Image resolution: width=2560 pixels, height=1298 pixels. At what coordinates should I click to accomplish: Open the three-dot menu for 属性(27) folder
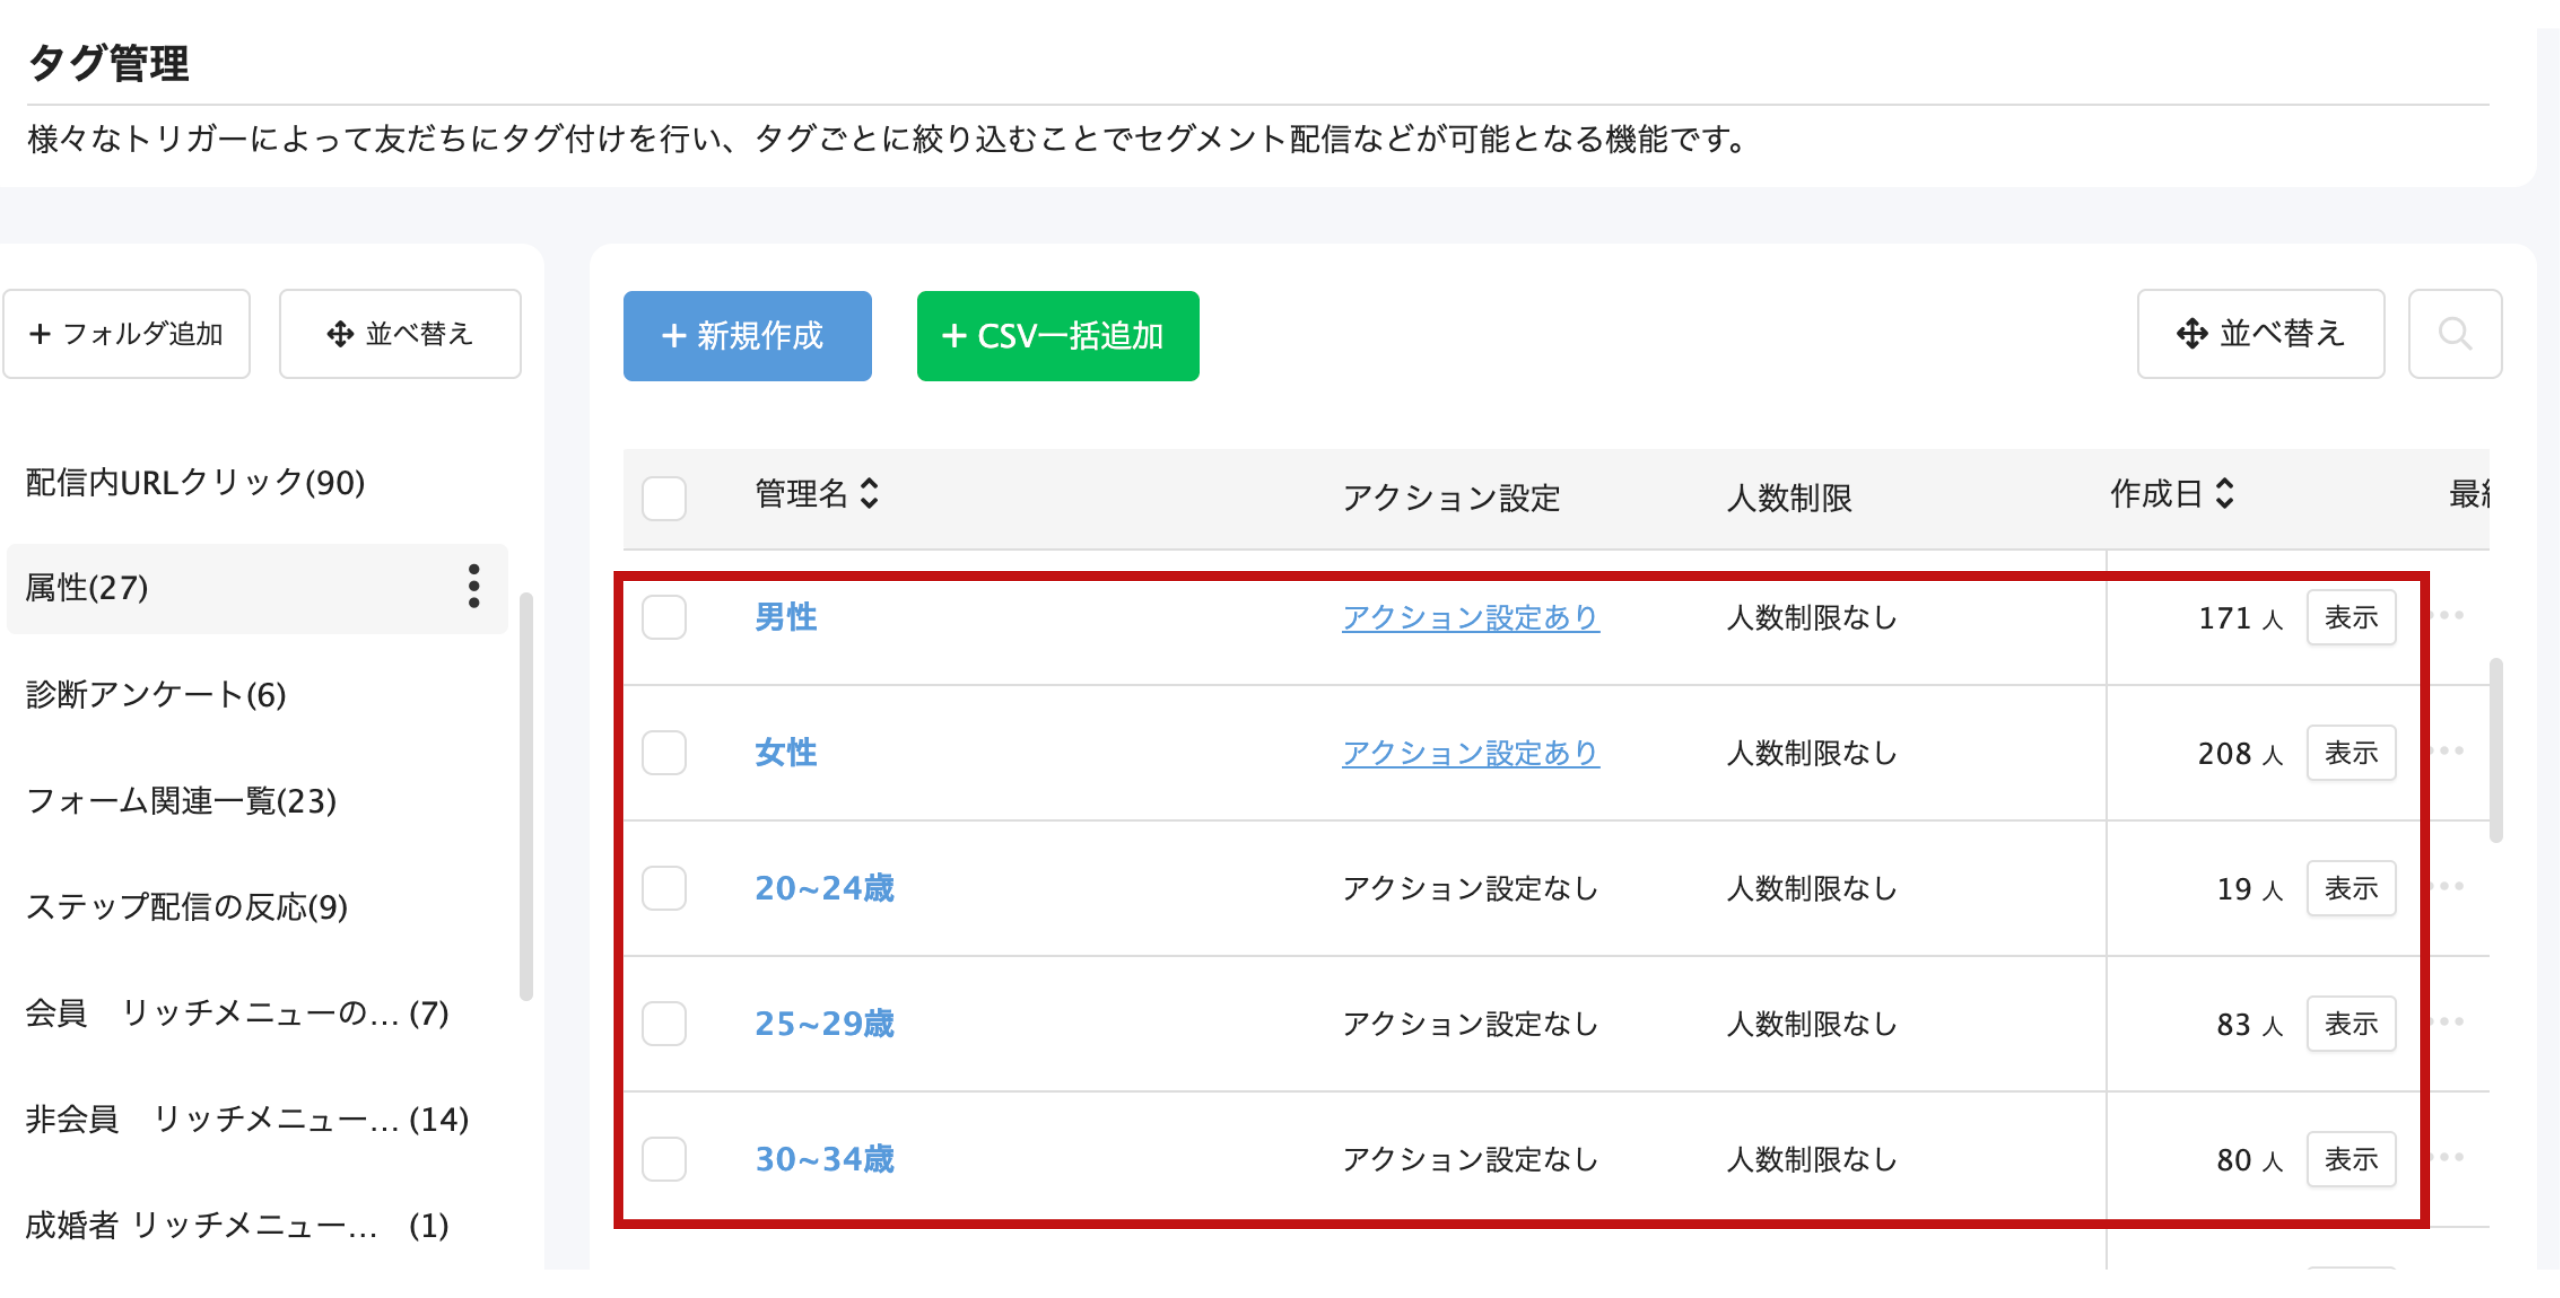click(474, 587)
